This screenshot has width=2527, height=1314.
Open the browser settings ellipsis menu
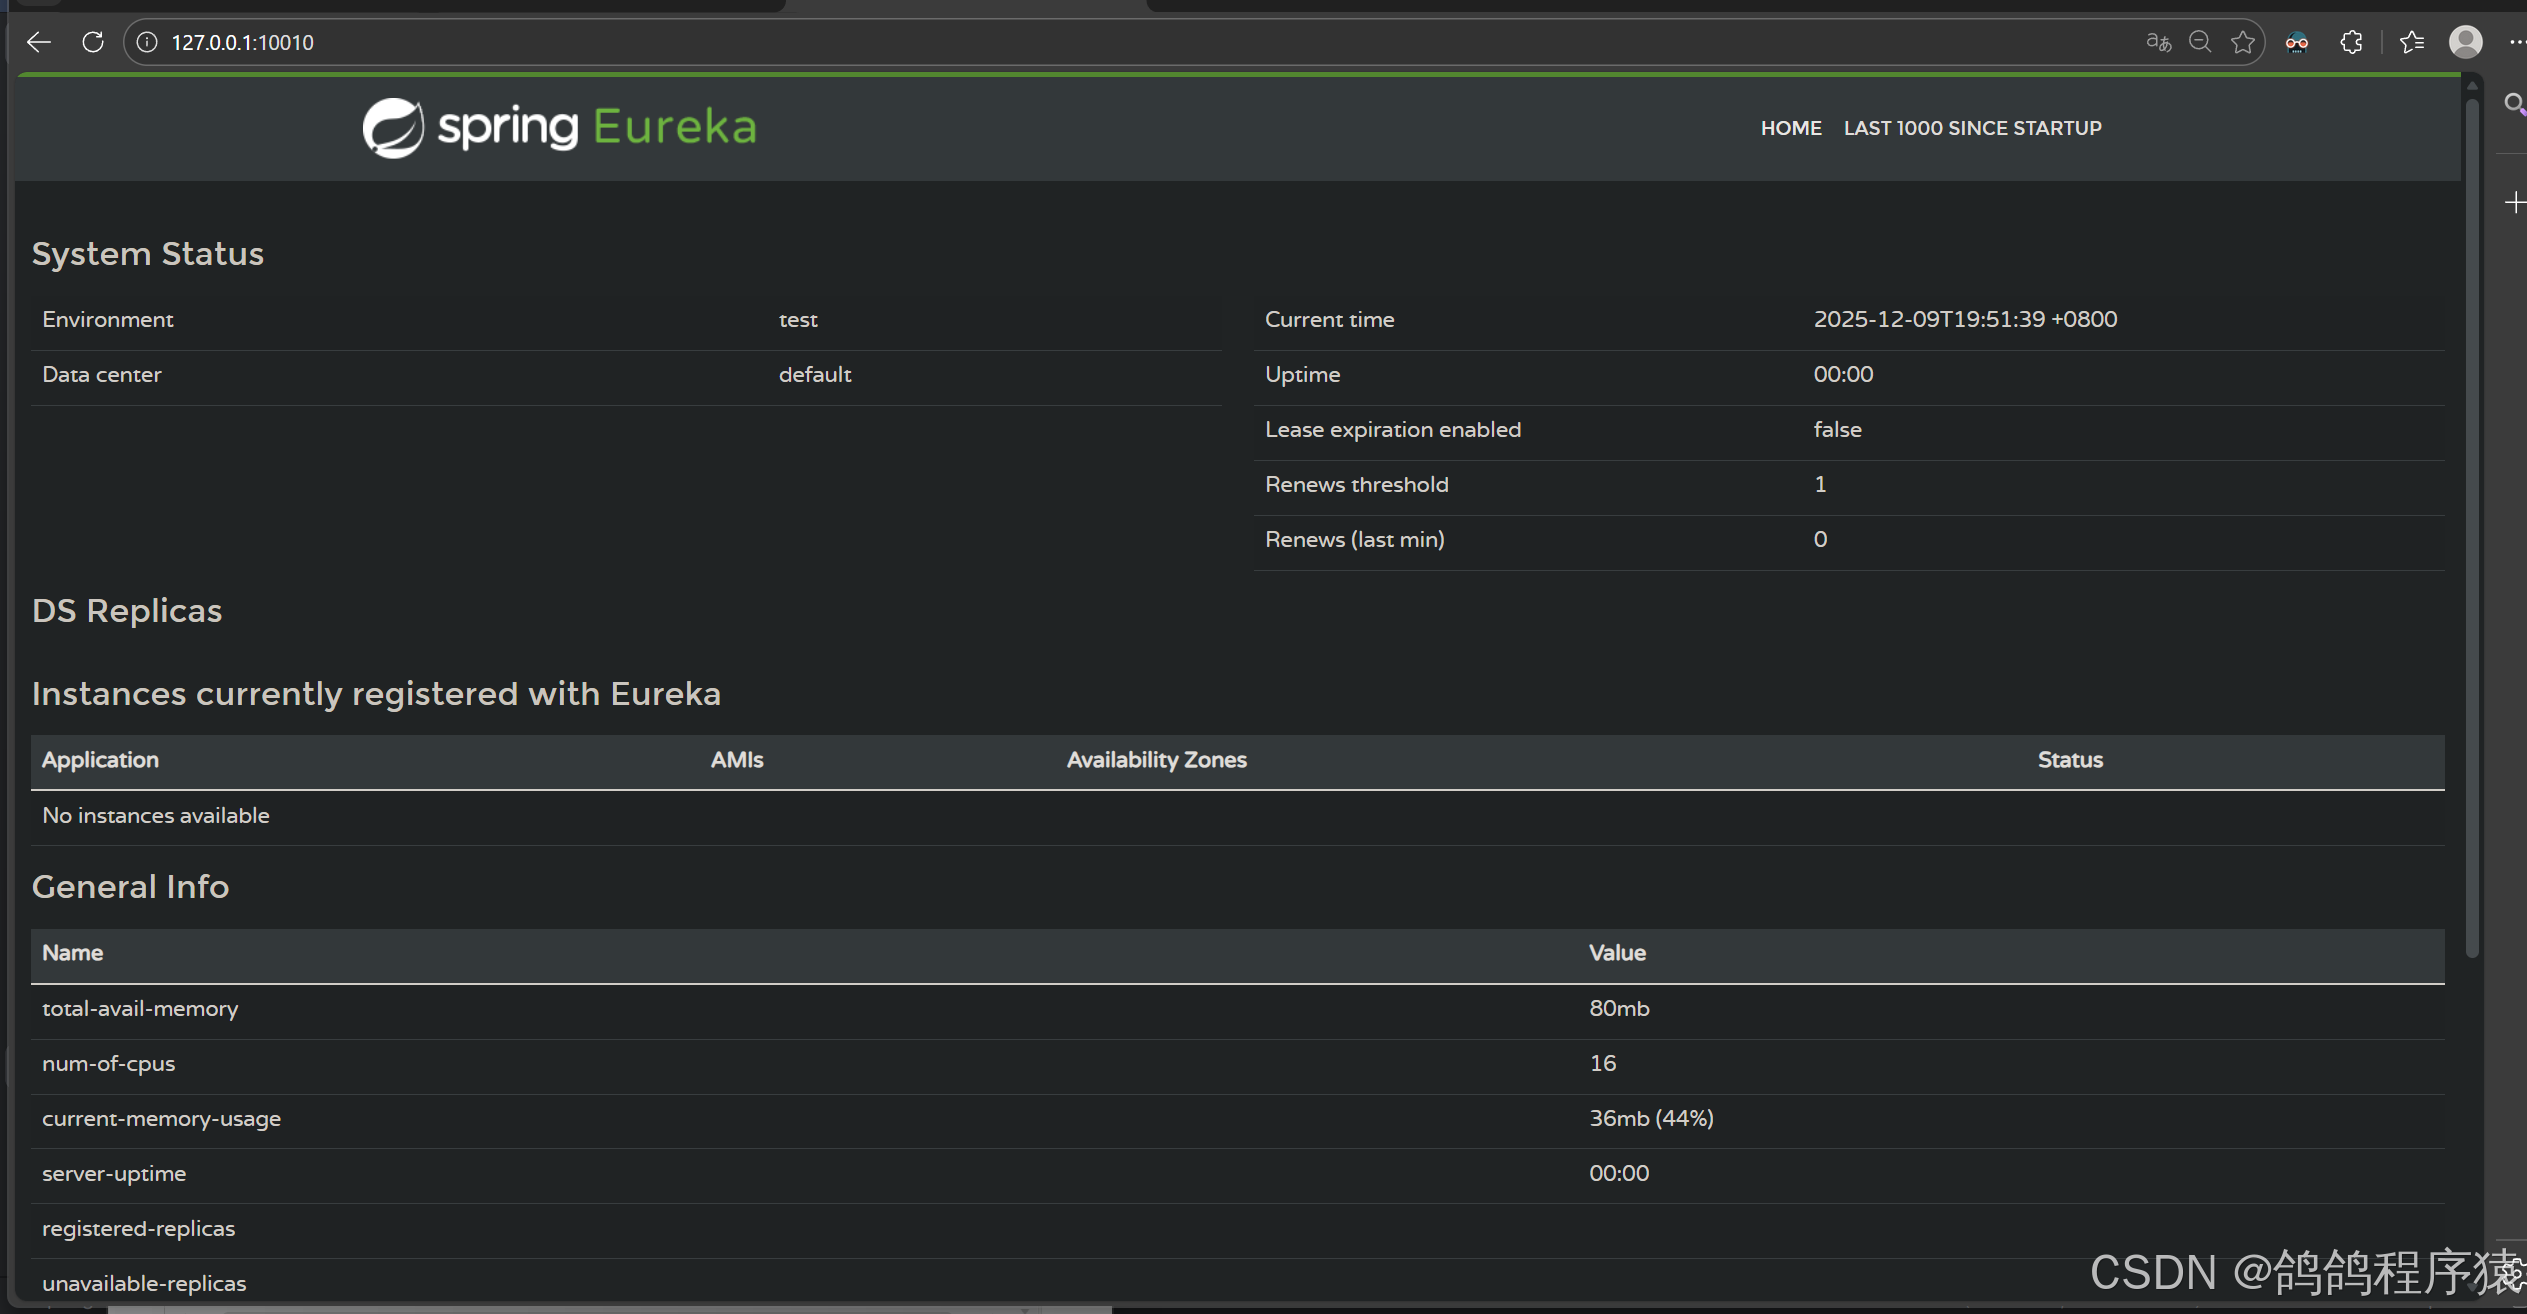click(2518, 42)
